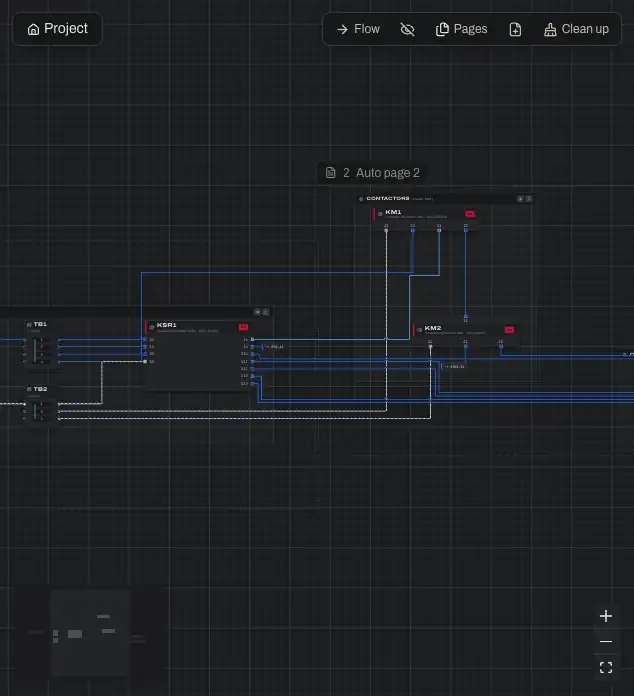Click second small button on CONTACTORS header
Viewport: 634px width, 696px height.
point(529,199)
